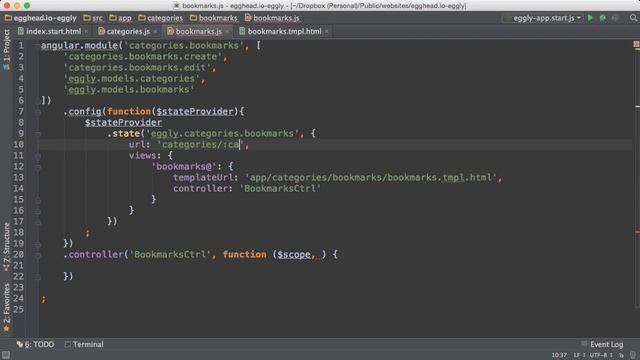
Task: Click the scrollbar stripe mark near line 7
Action: [x=637, y=106]
